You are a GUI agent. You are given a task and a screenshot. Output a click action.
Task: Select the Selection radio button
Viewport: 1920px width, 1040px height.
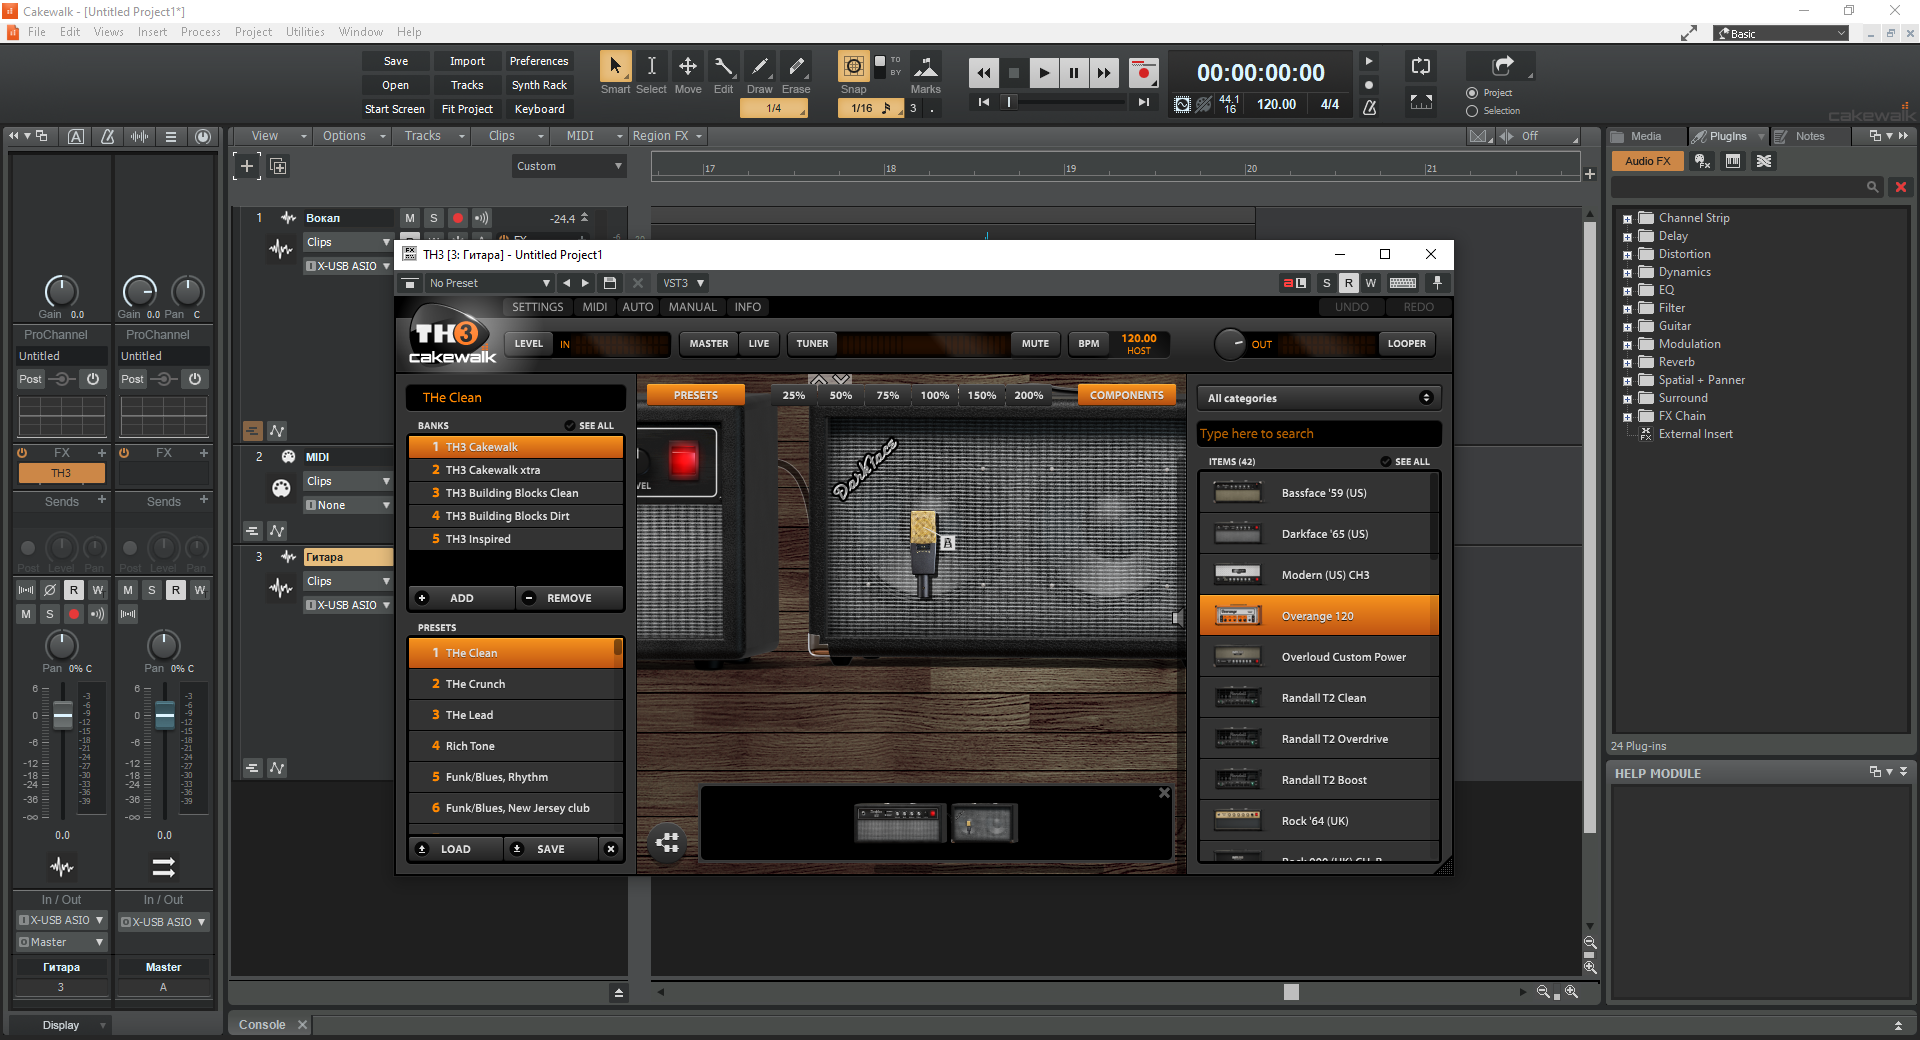click(x=1472, y=111)
